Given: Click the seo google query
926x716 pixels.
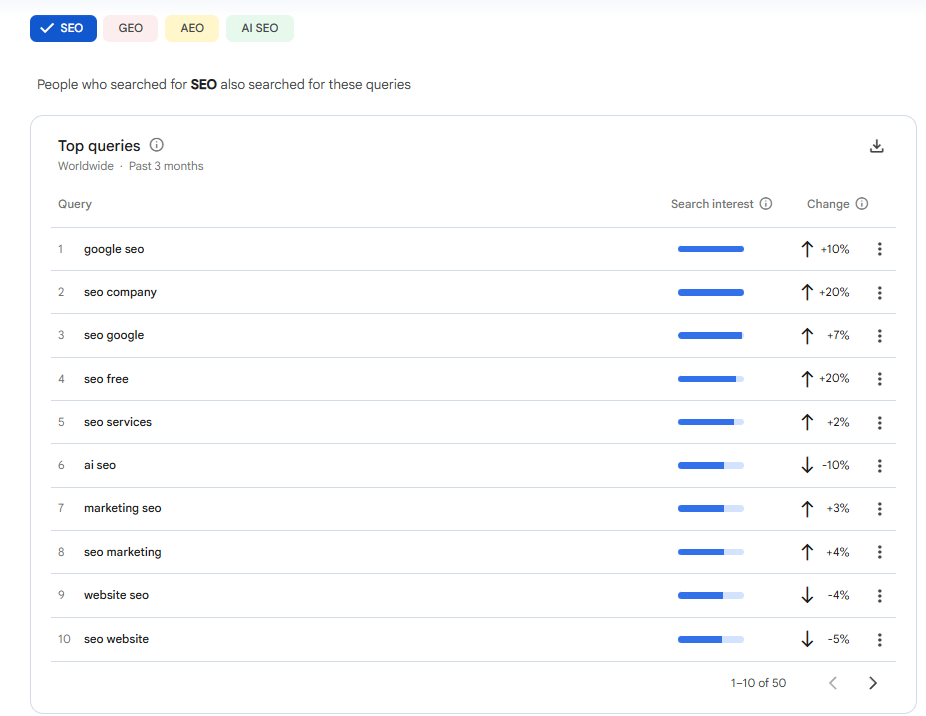Looking at the screenshot, I should point(114,336).
